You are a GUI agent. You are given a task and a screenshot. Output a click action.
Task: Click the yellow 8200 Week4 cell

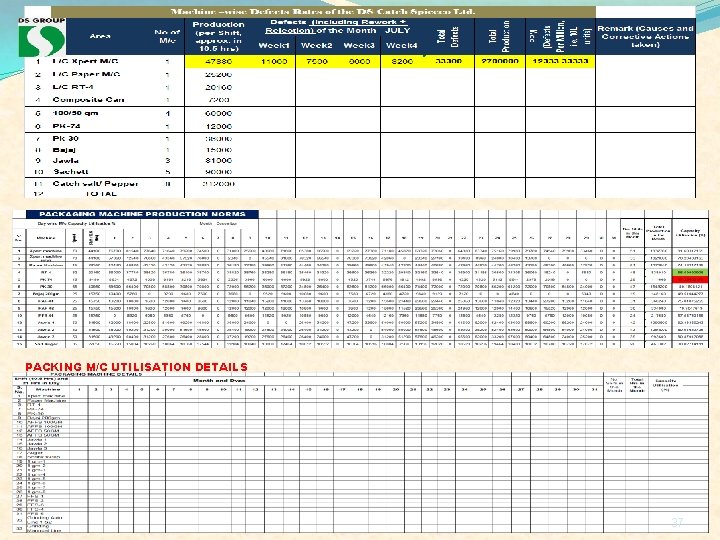pos(402,61)
